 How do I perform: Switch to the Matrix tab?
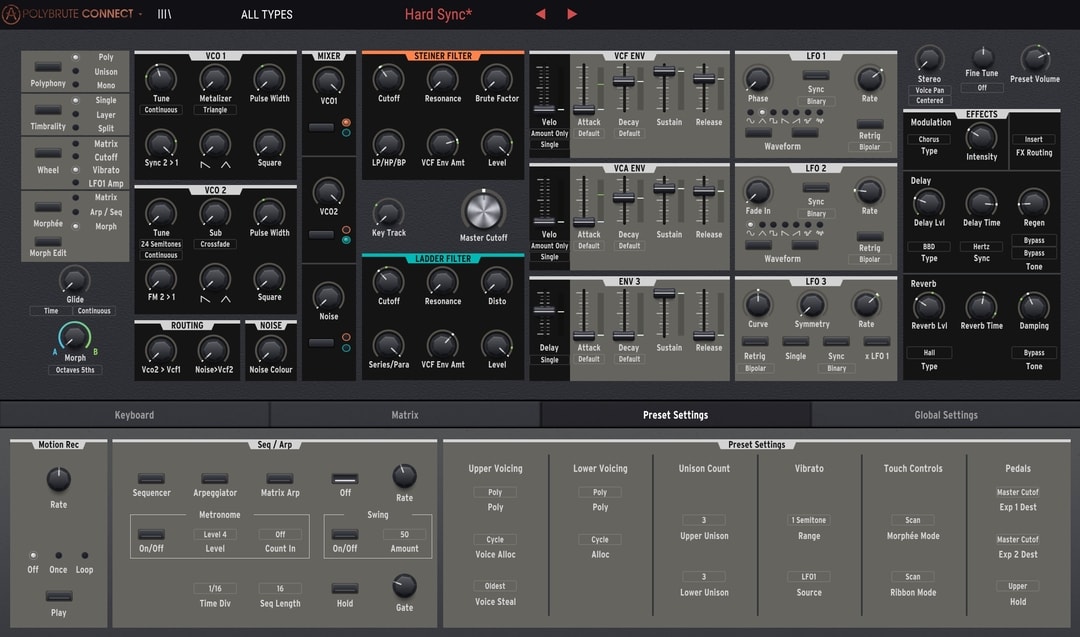pos(405,415)
